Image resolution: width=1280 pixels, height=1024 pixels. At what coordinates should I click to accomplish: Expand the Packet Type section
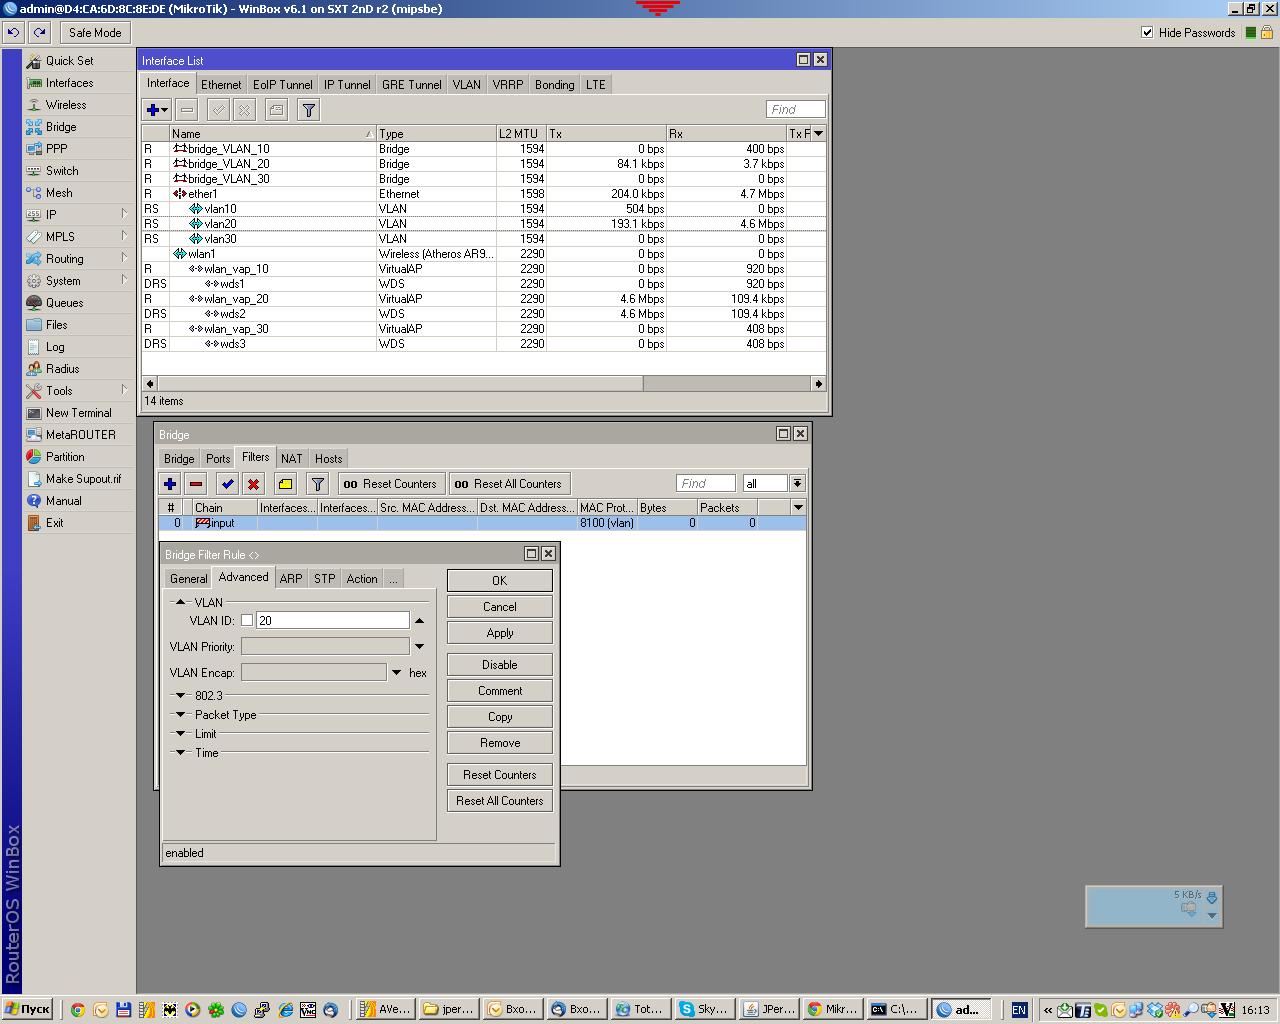click(x=181, y=715)
